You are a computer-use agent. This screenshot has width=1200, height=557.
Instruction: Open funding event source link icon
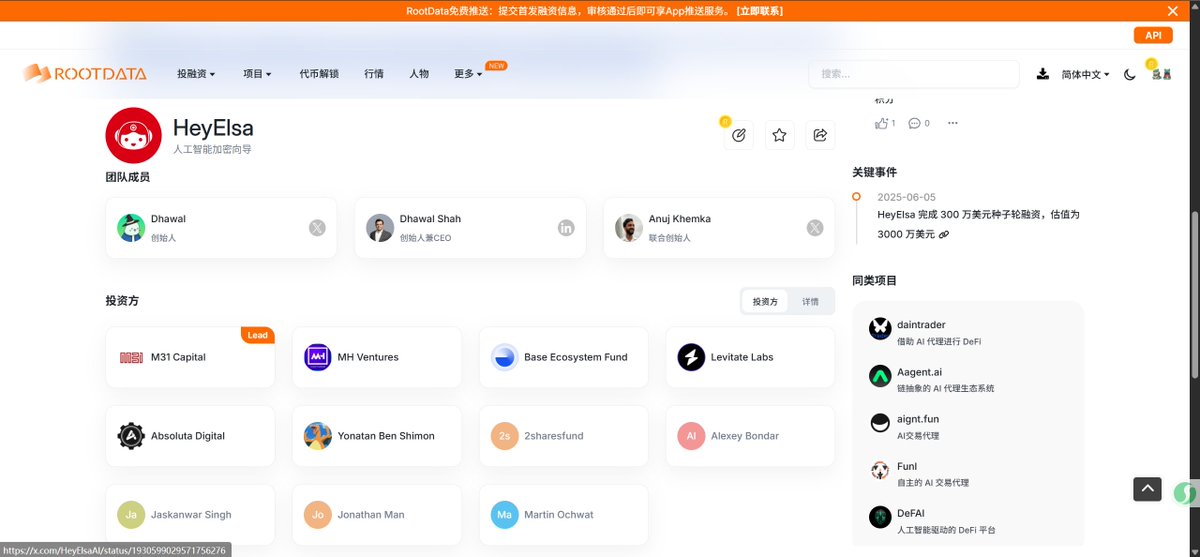pos(944,234)
